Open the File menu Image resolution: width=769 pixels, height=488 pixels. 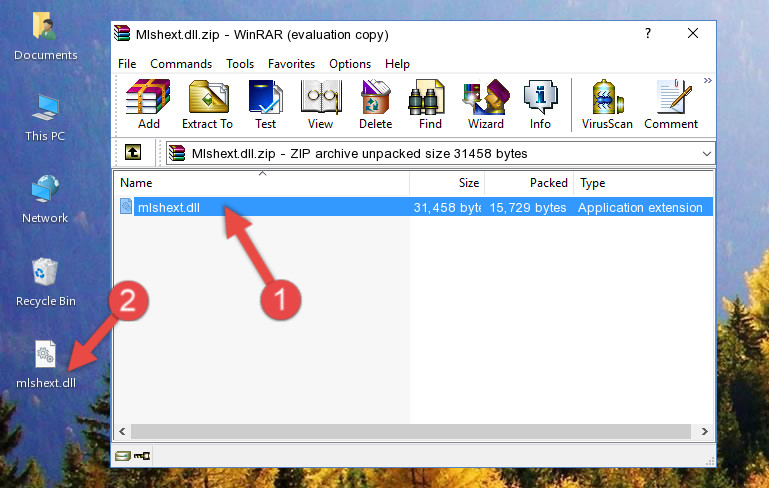pos(127,64)
